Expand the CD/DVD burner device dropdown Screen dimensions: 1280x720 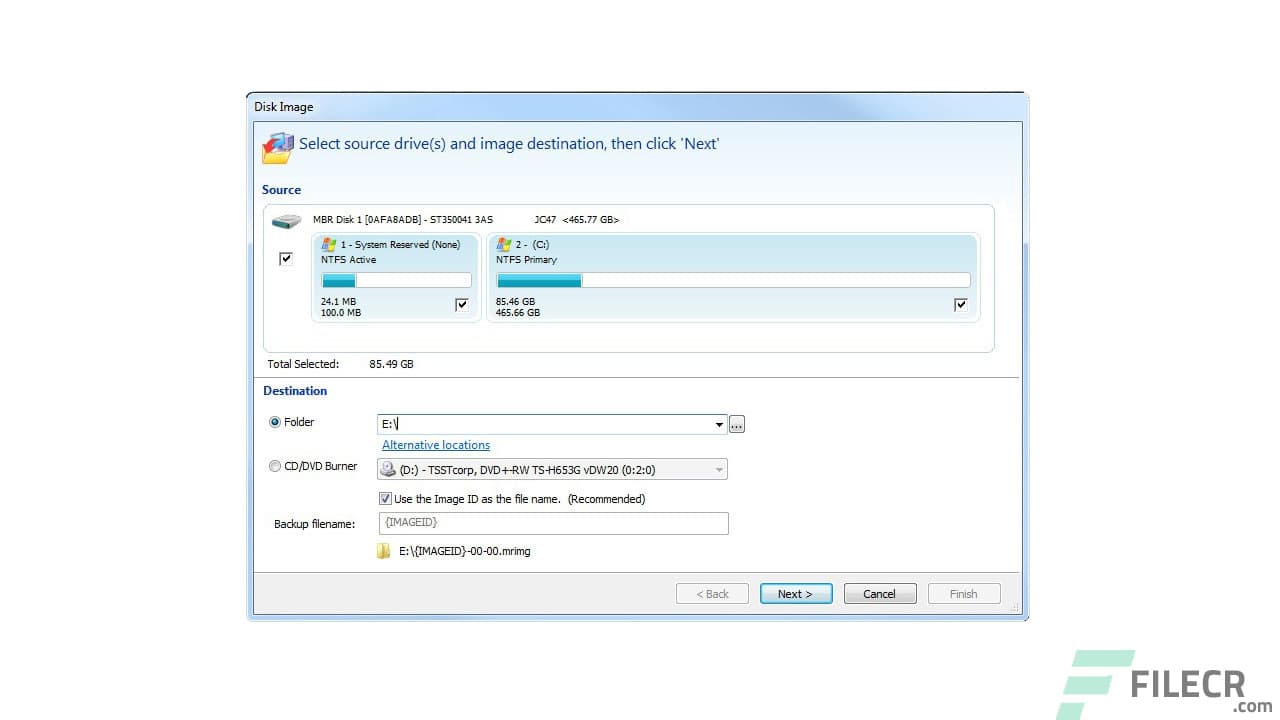[x=718, y=468]
